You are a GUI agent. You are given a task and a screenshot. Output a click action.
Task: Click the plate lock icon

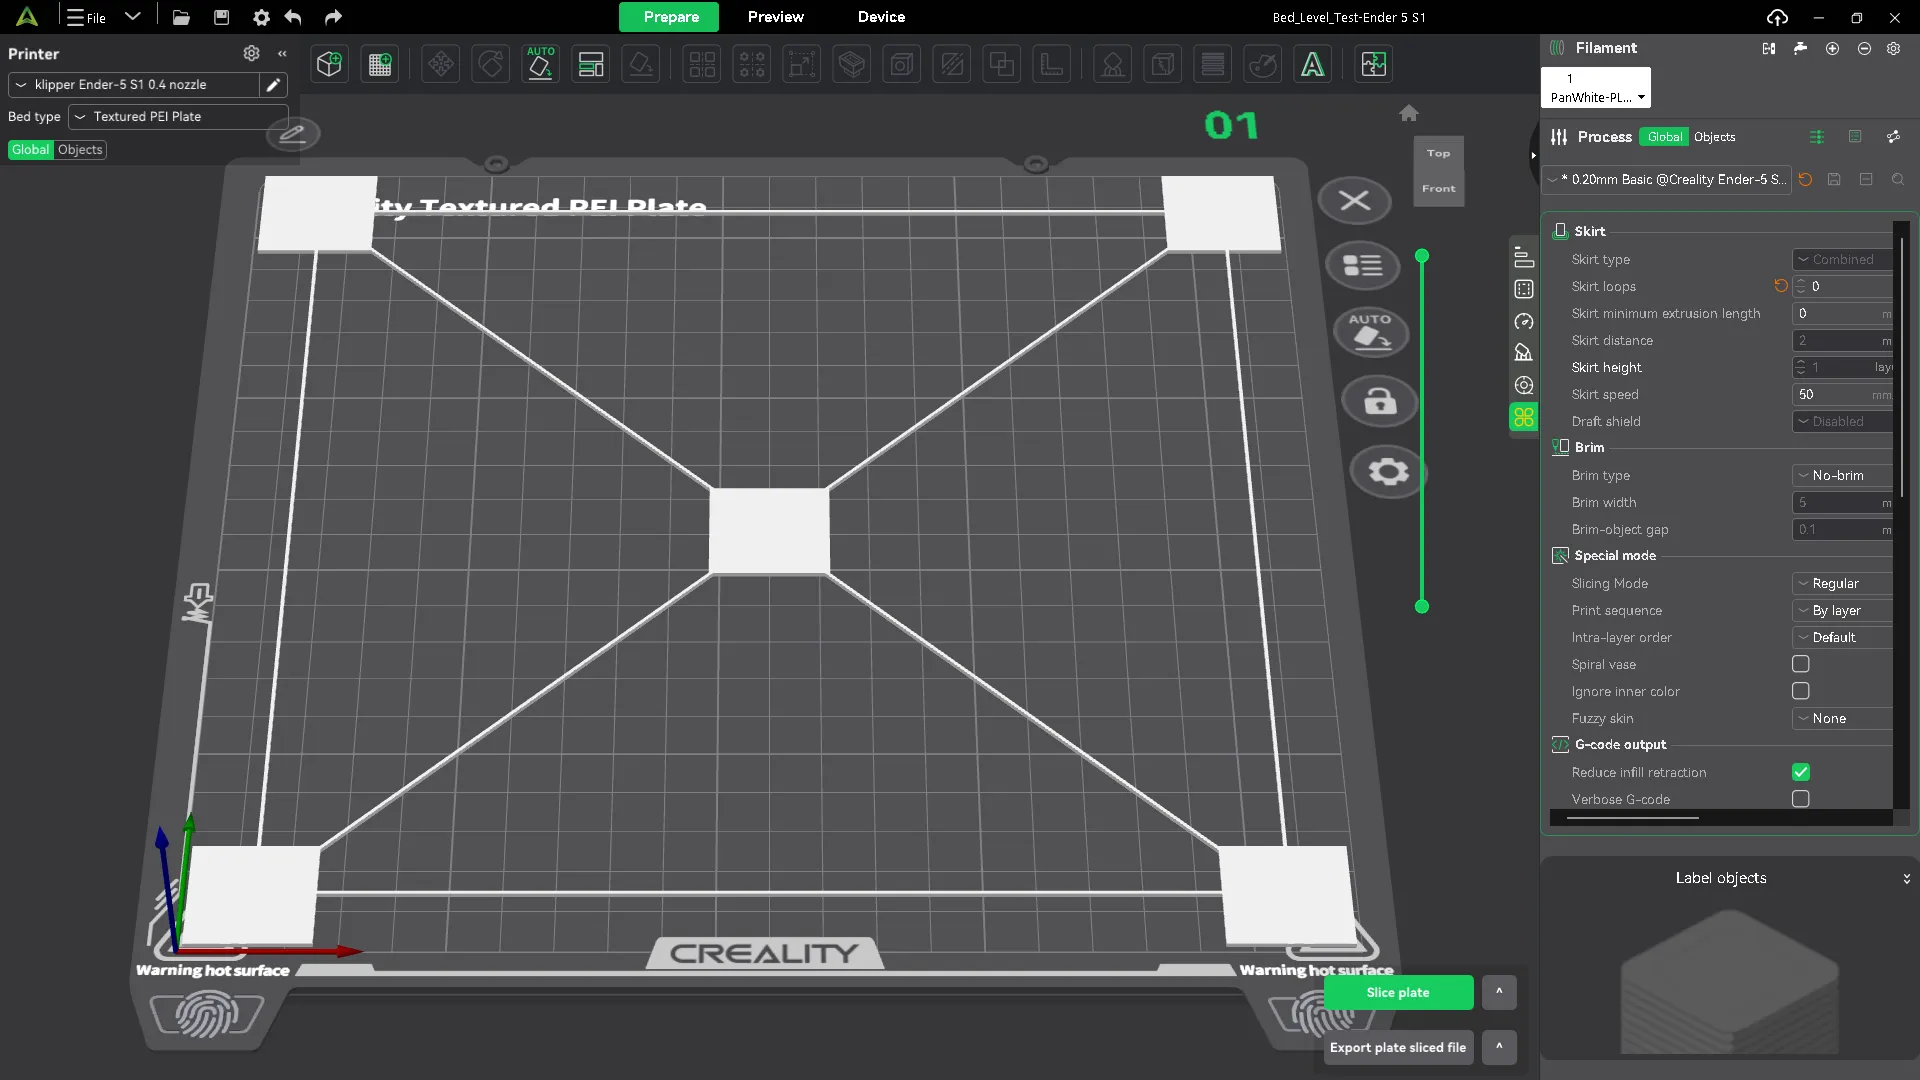click(x=1380, y=401)
